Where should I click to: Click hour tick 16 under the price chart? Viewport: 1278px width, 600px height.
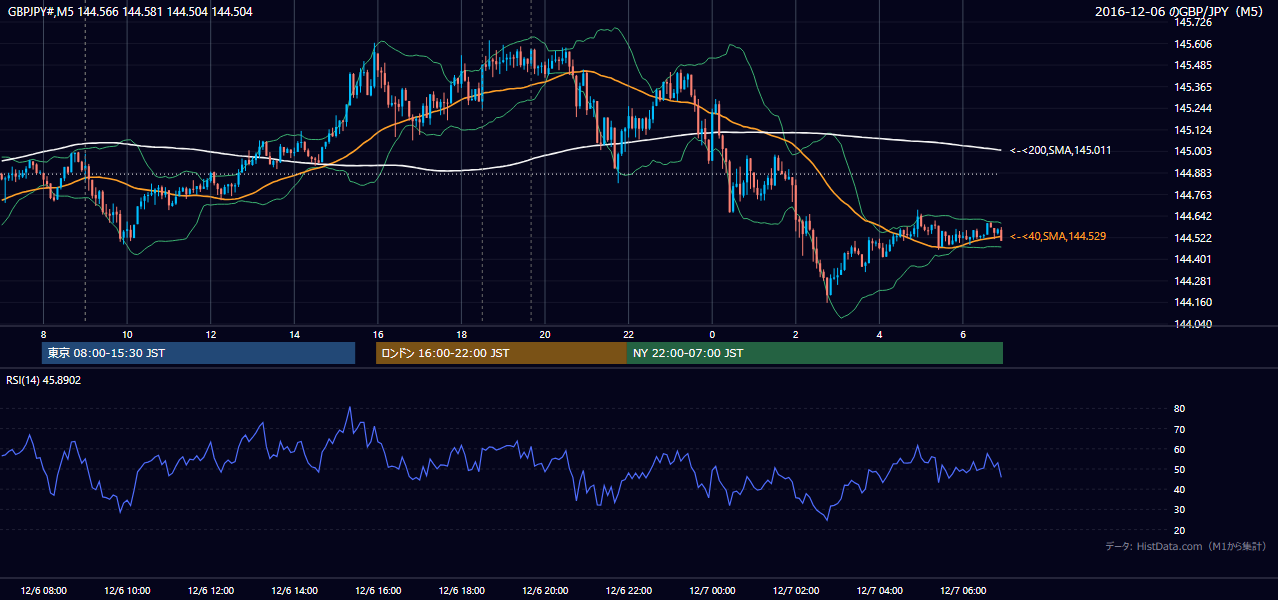point(378,334)
